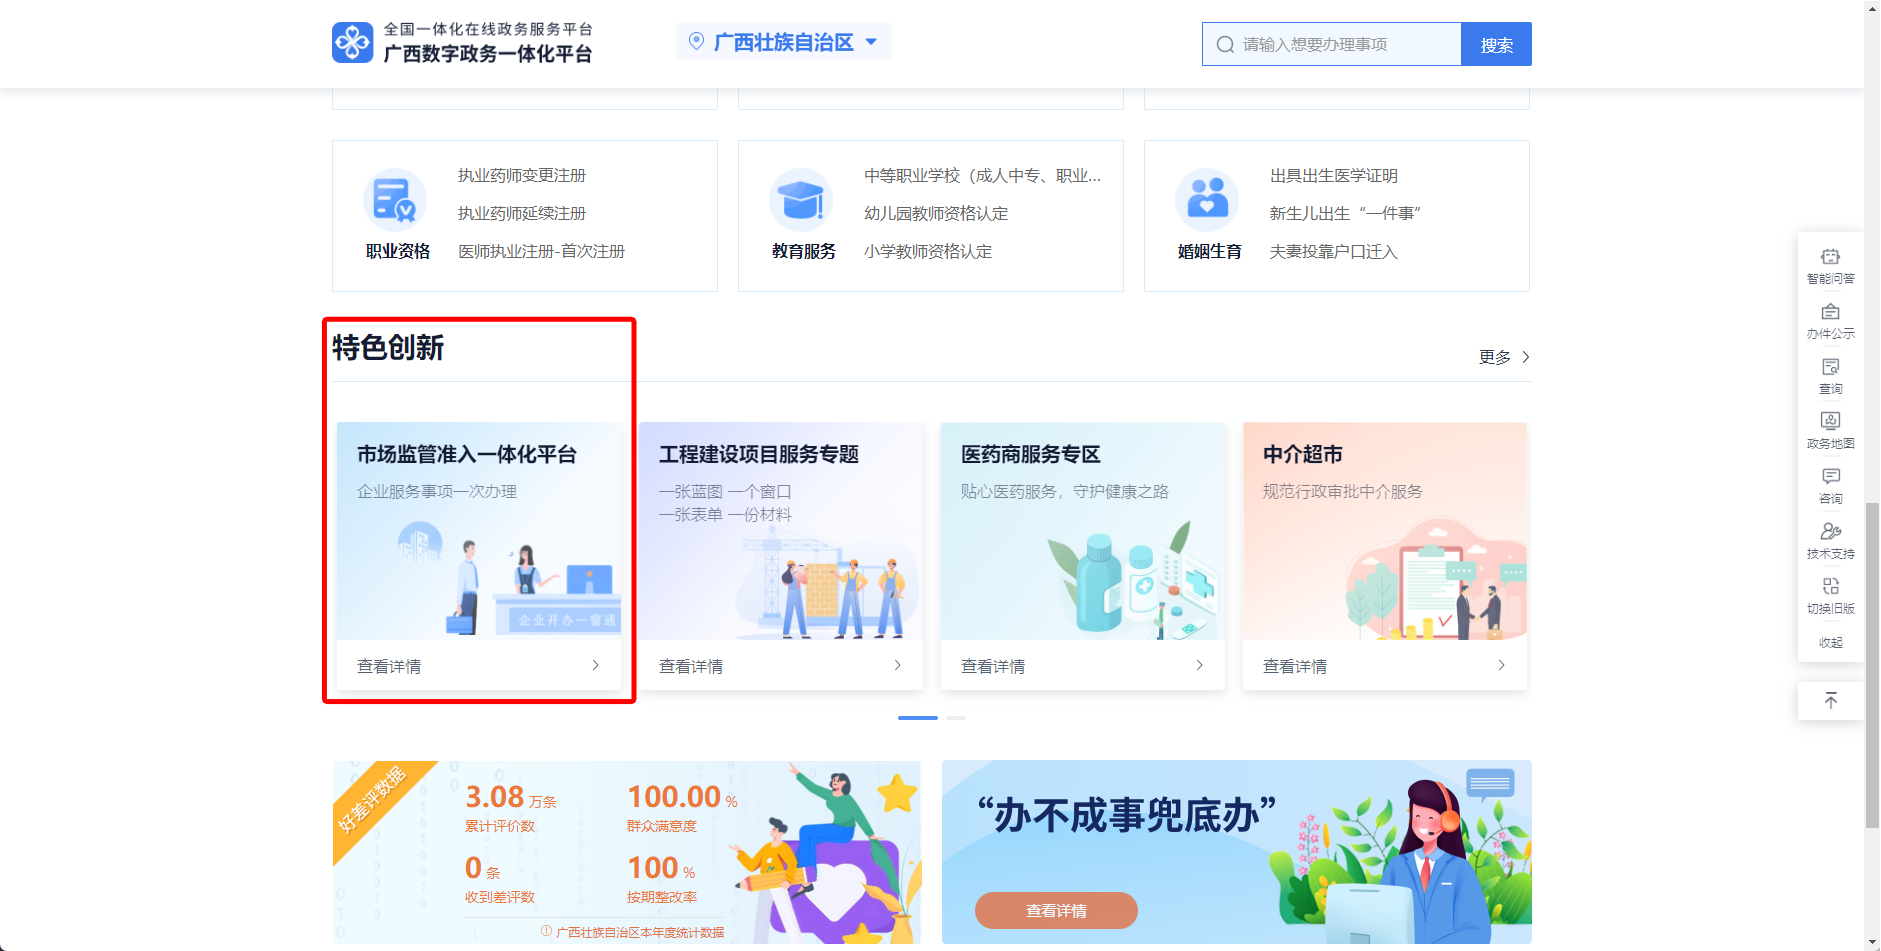This screenshot has width=1881, height=951.
Task: Click the back-to-top arrow icon
Action: 1830,700
